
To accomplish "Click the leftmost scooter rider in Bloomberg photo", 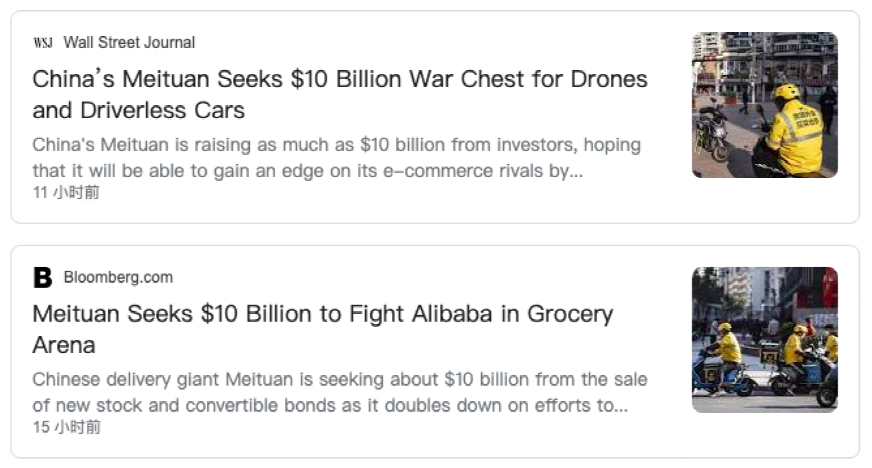I will coord(723,361).
